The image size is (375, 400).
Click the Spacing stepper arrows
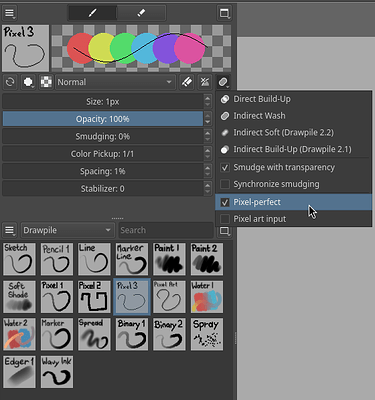(207, 171)
